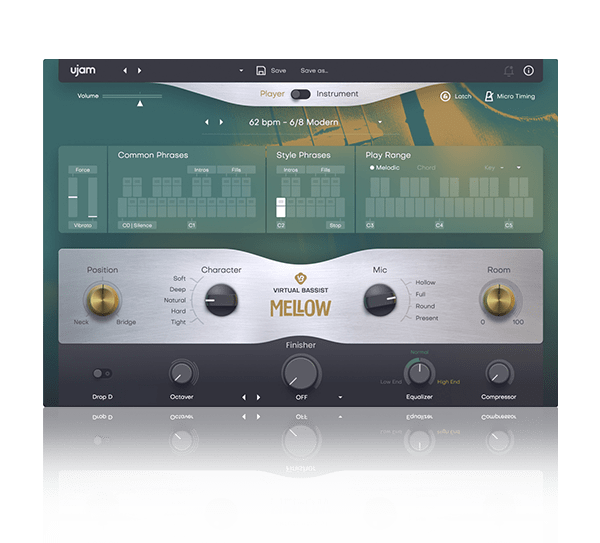Click Intros tab in Common Phrases
600x543 pixels.
coord(202,170)
